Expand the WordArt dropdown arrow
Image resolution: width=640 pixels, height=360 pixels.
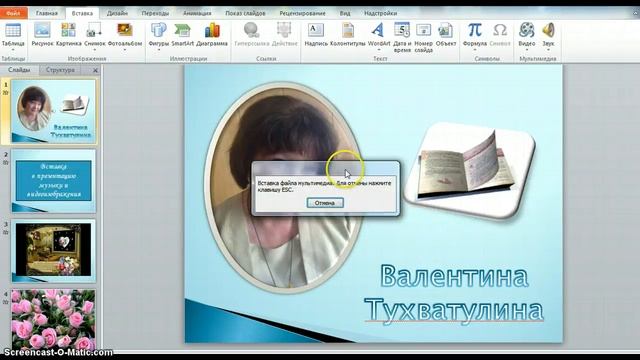tap(378, 50)
